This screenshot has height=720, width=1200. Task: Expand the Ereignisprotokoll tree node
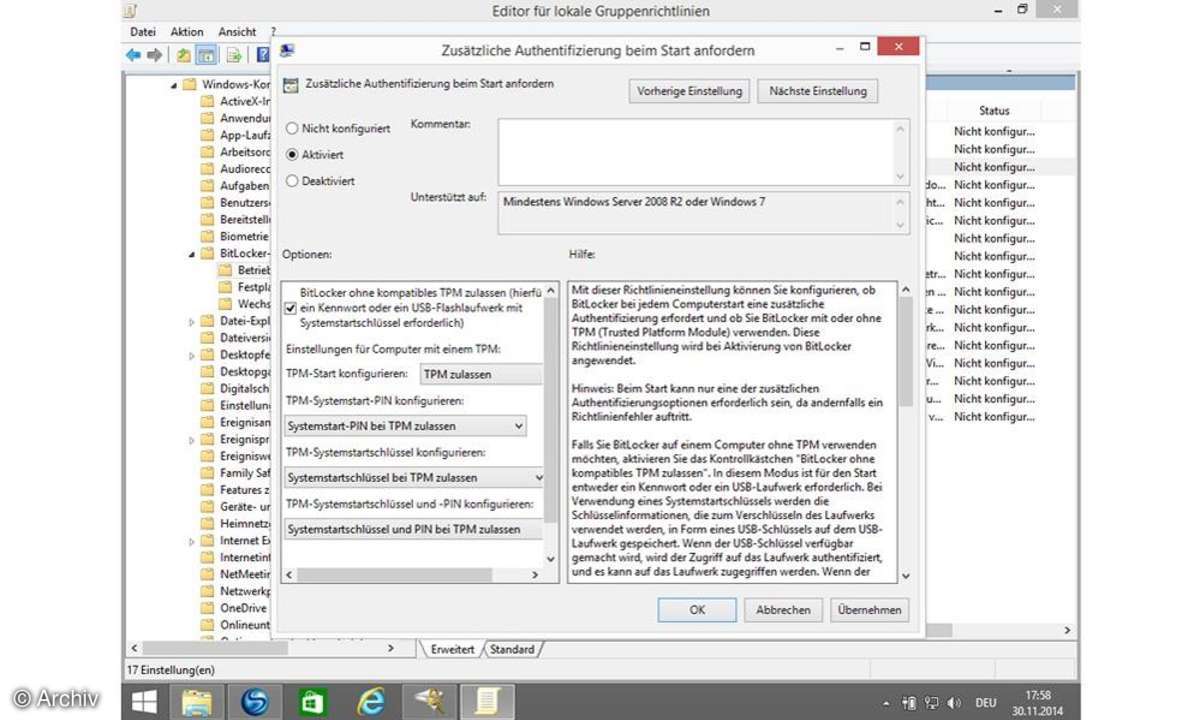(x=192, y=439)
